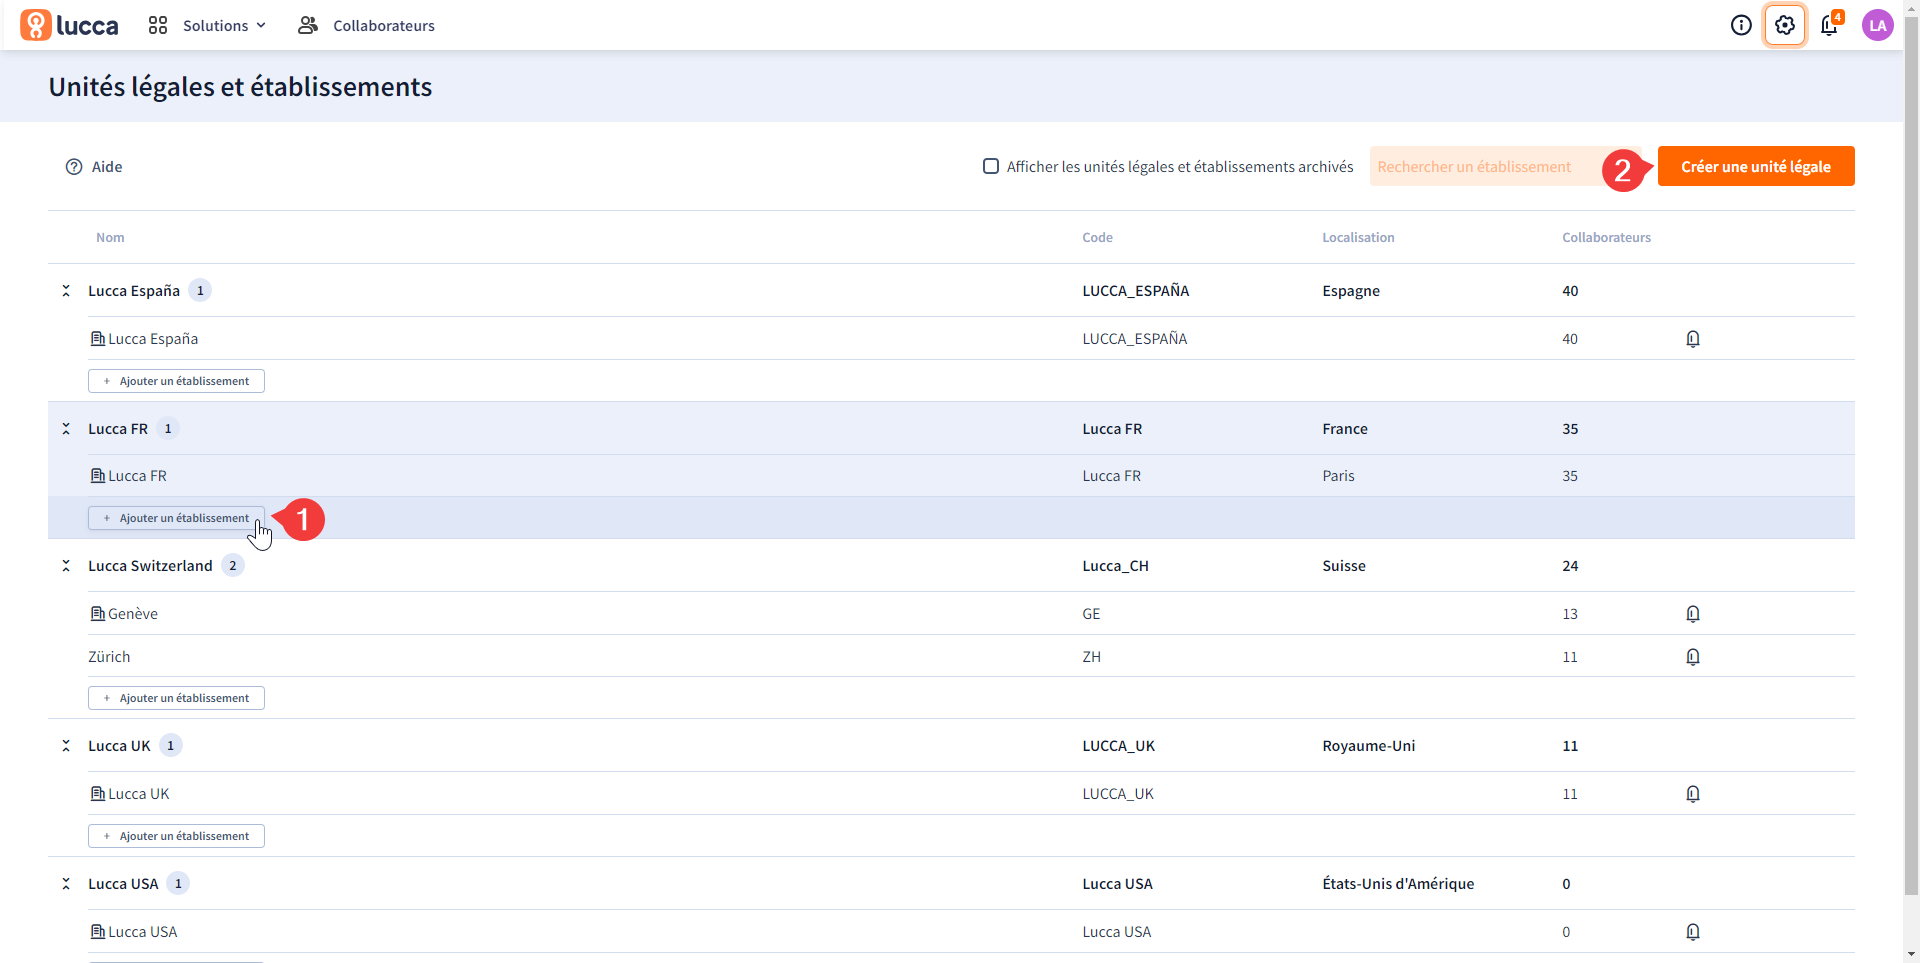
Task: Add establishment under Lucca Switzerland
Action: 176,698
